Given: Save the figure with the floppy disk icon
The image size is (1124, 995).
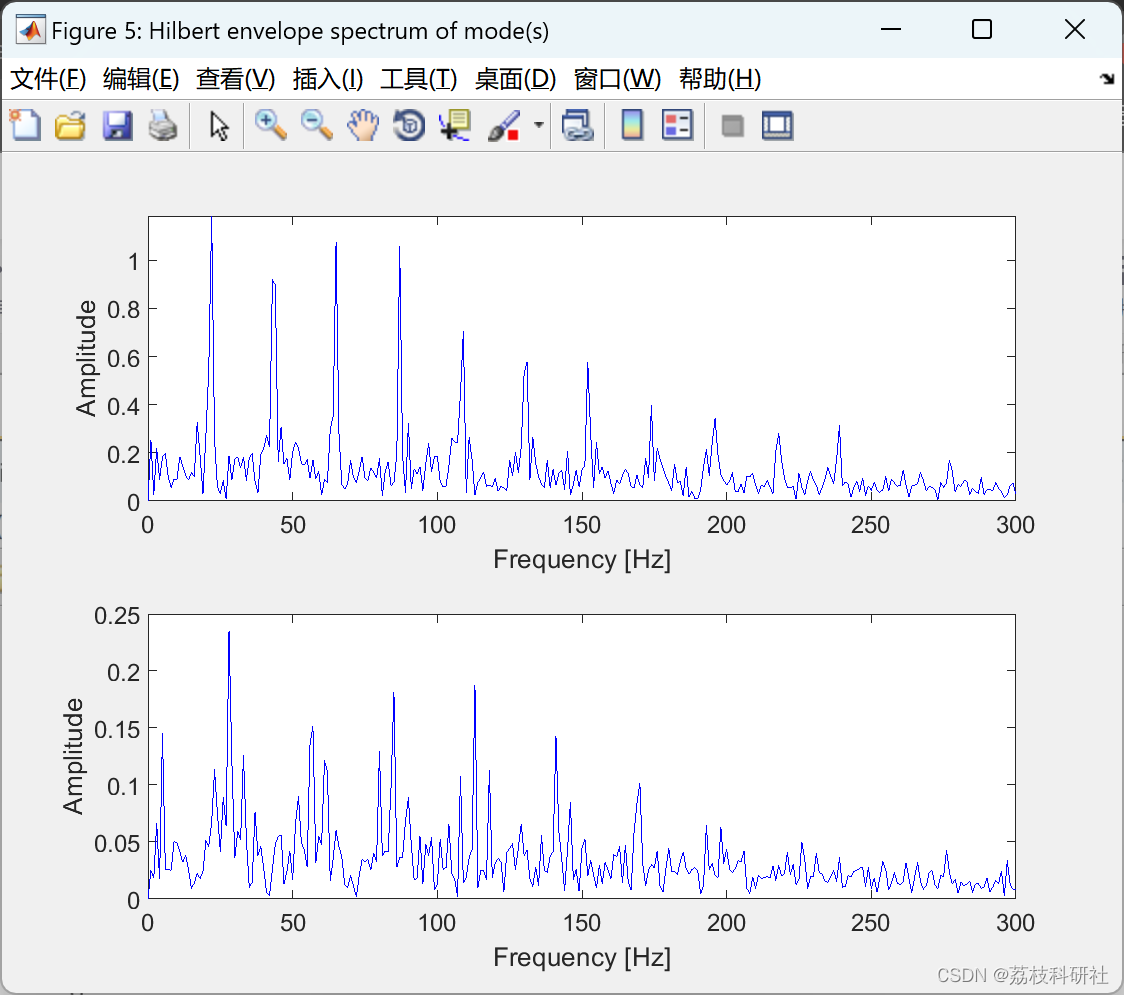Looking at the screenshot, I should pyautogui.click(x=117, y=125).
